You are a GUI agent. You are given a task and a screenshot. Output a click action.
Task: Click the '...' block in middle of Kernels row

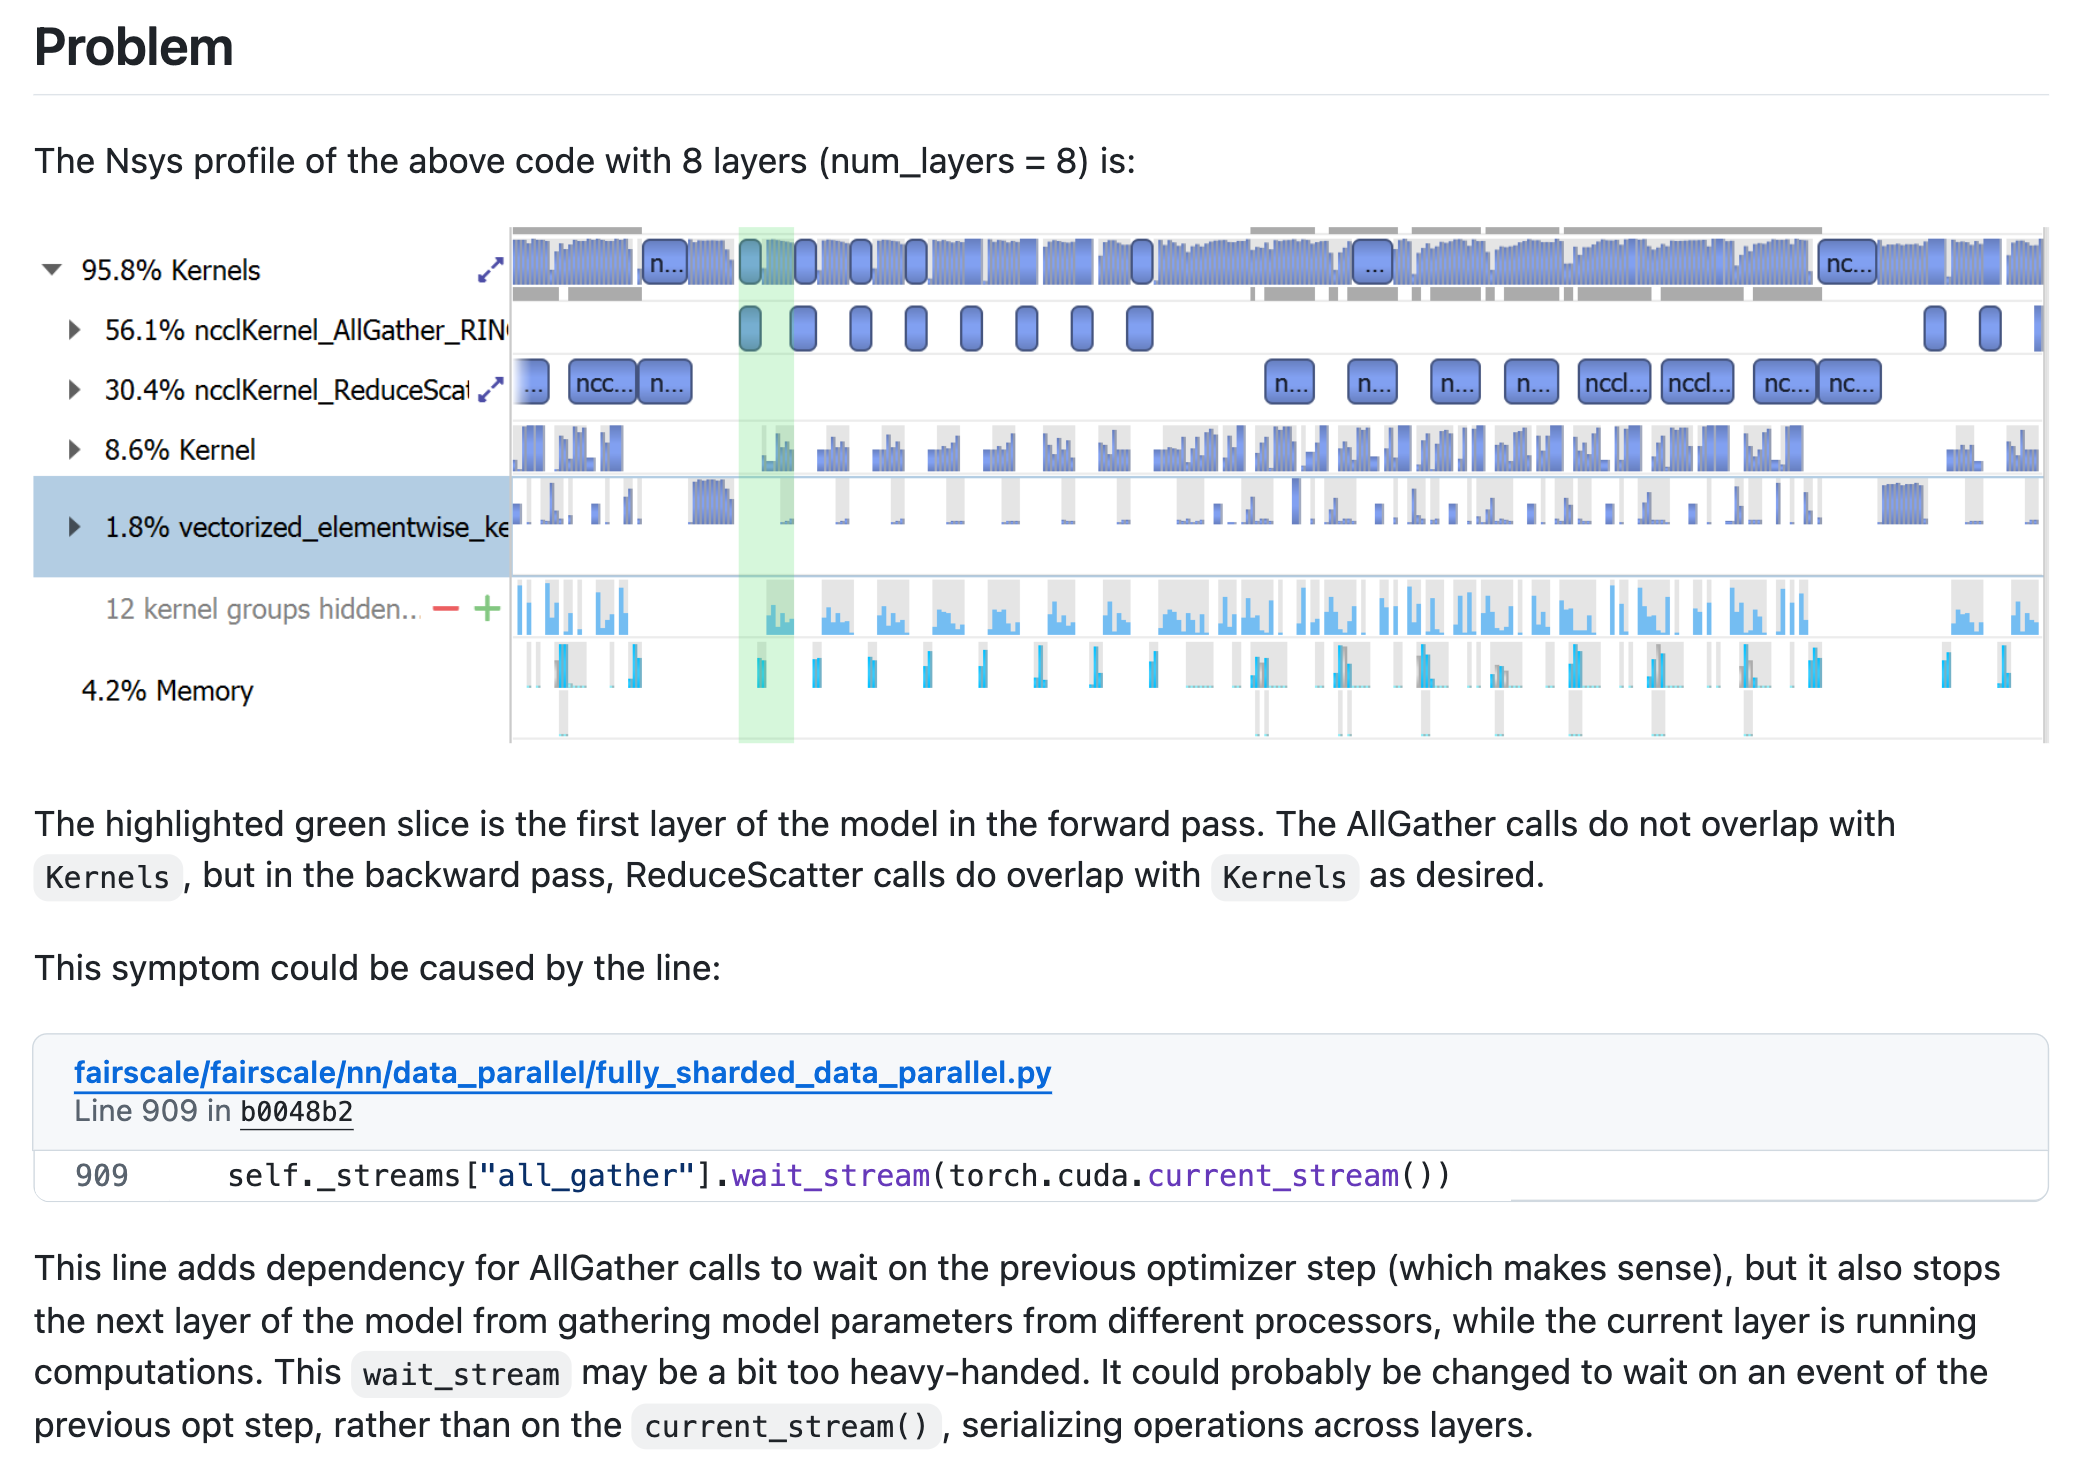1373,263
